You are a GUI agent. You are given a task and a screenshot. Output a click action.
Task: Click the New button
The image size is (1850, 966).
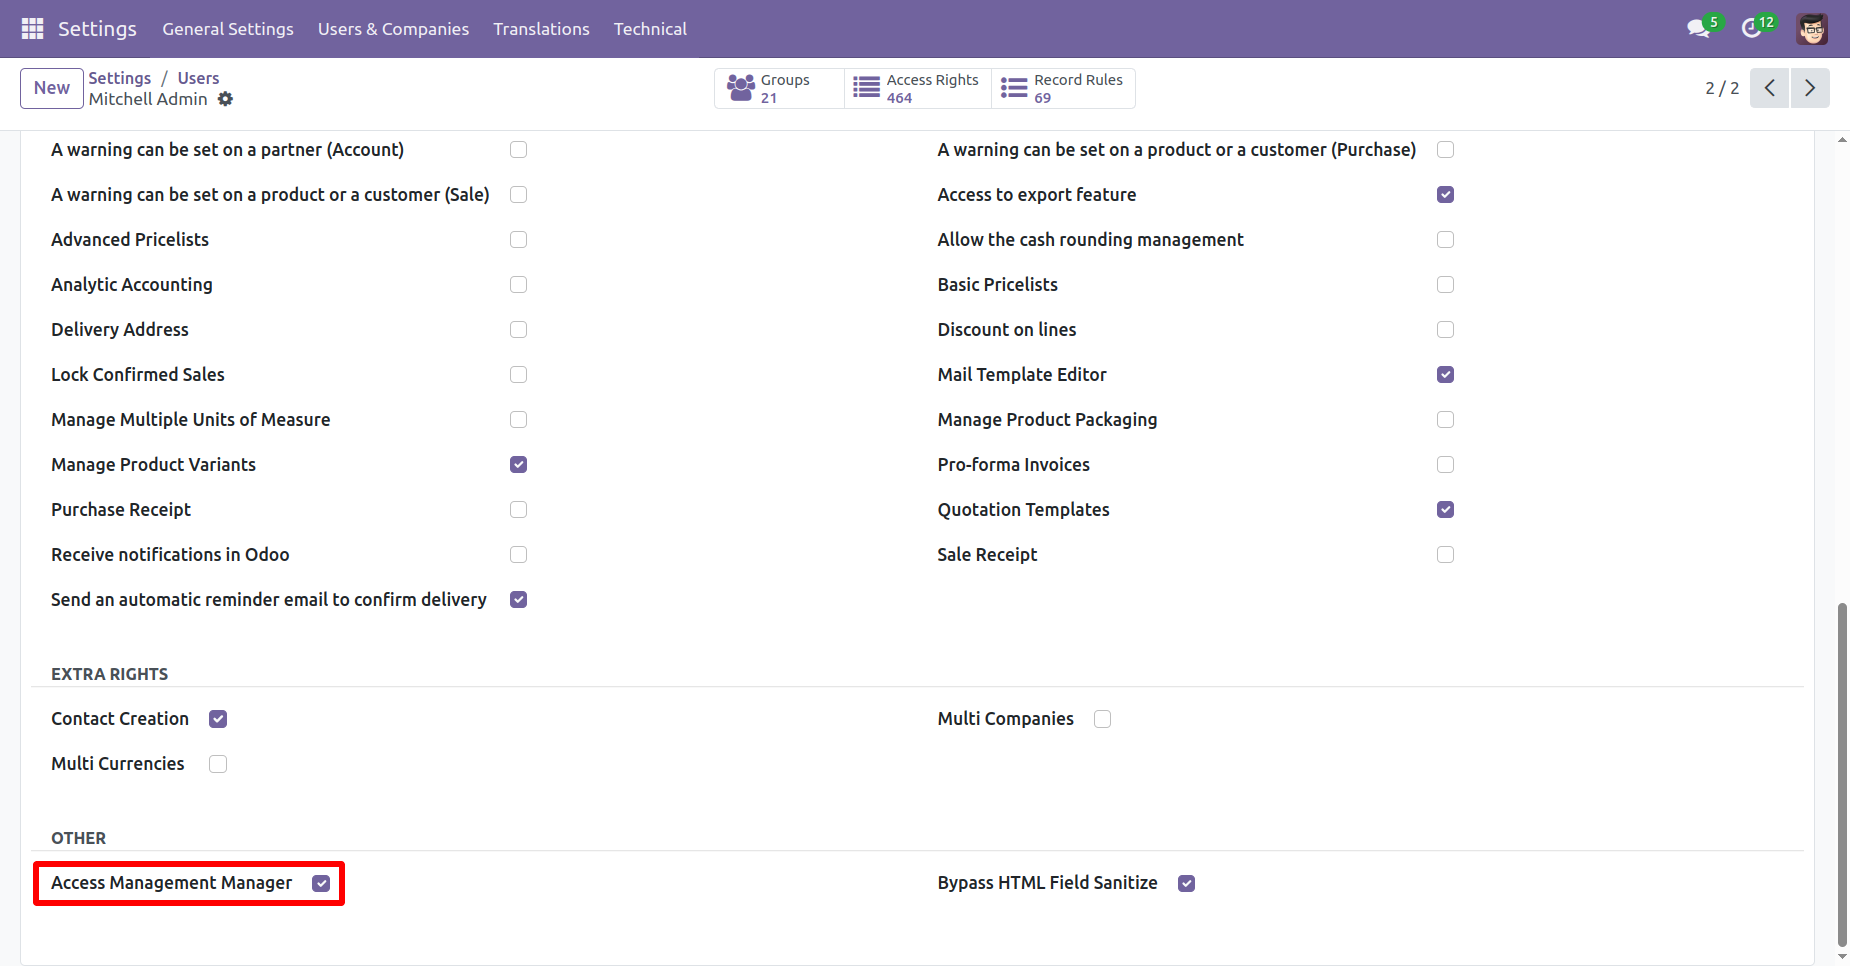tap(52, 88)
